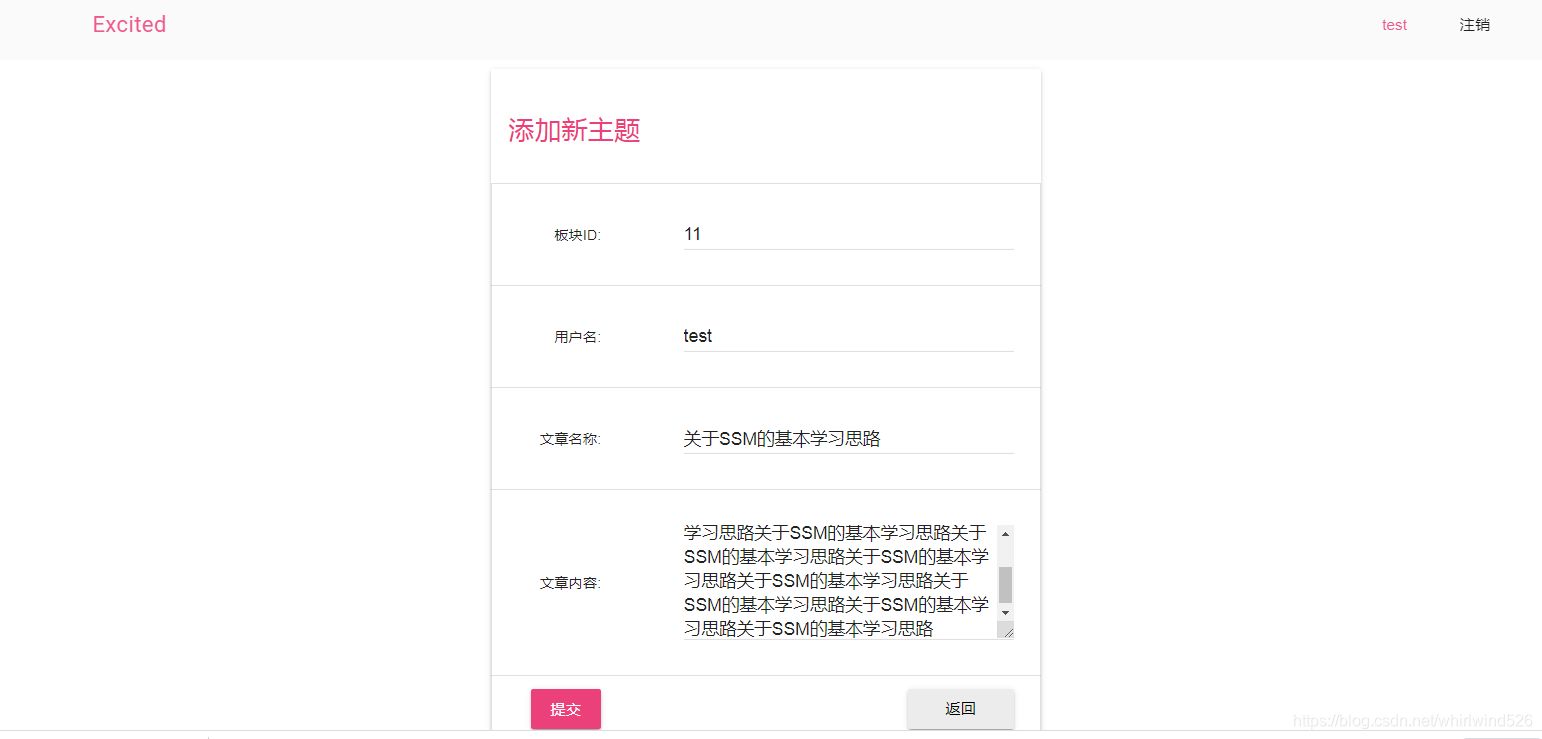Screen dimensions: 1542x739
Task: Focus the 文章名称 input field
Action: click(x=848, y=438)
